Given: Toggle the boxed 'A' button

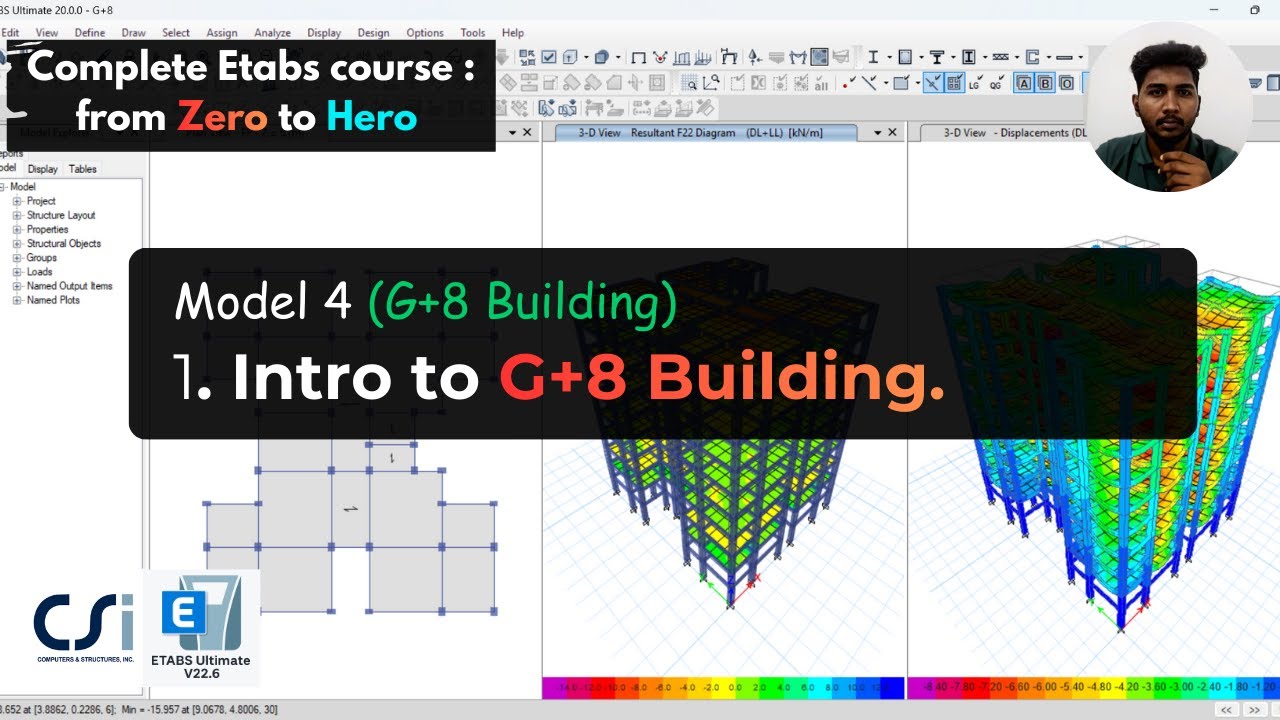Looking at the screenshot, I should [x=1024, y=83].
